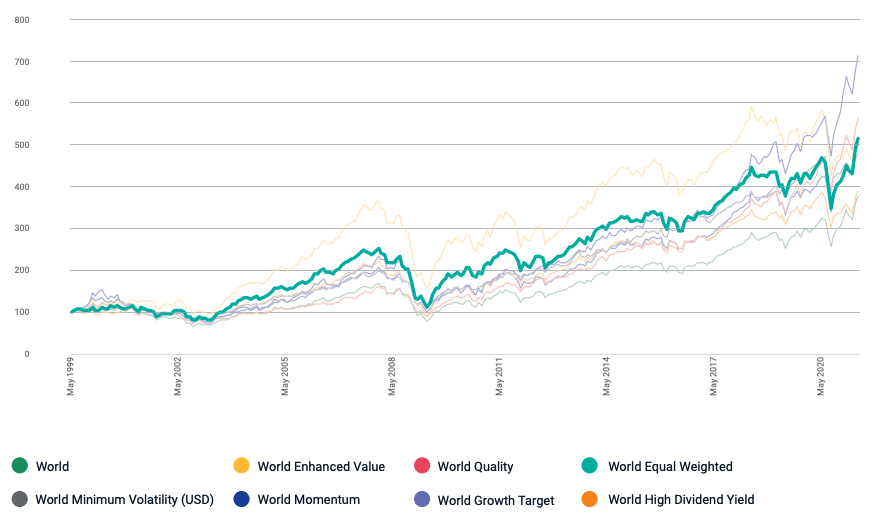Viewport: 873px width, 517px height.
Task: Toggle the World Momentum dark blue dot
Action: click(x=241, y=499)
